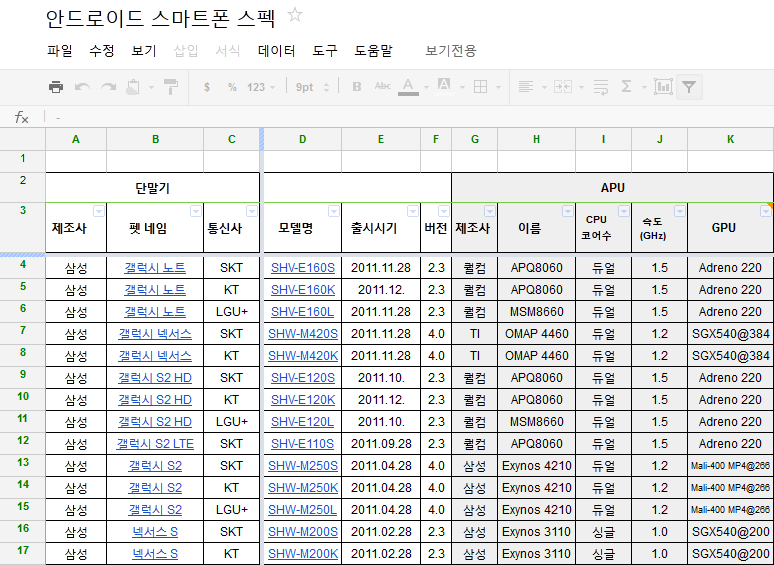
Task: Click the currency format dollar icon
Action: (206, 87)
